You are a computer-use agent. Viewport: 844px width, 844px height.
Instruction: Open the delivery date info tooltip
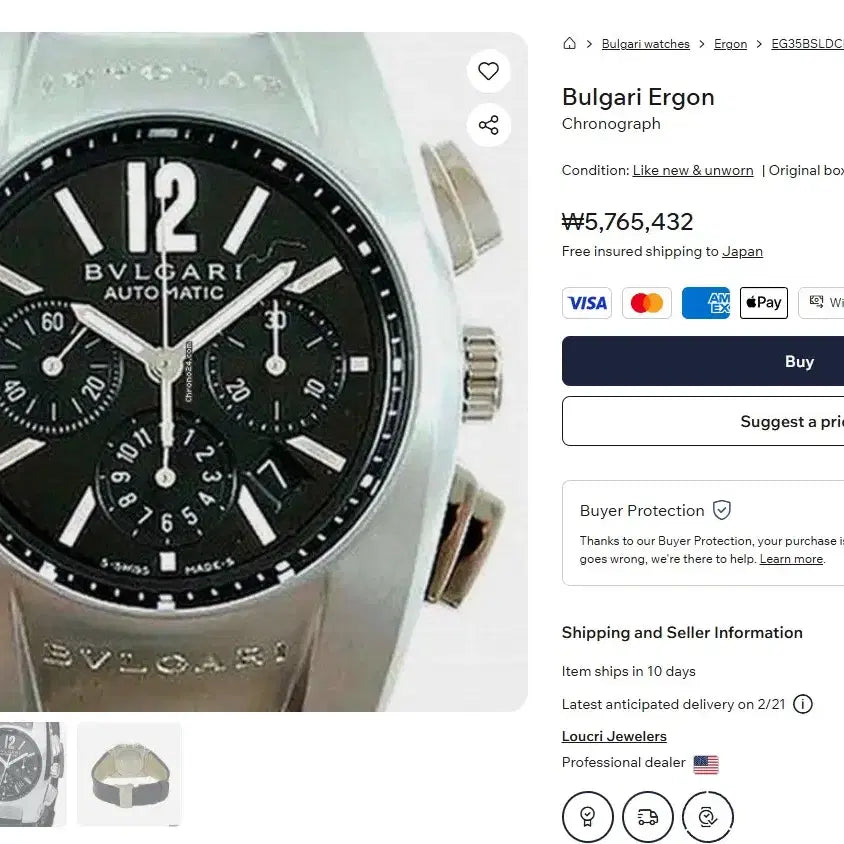(x=803, y=704)
